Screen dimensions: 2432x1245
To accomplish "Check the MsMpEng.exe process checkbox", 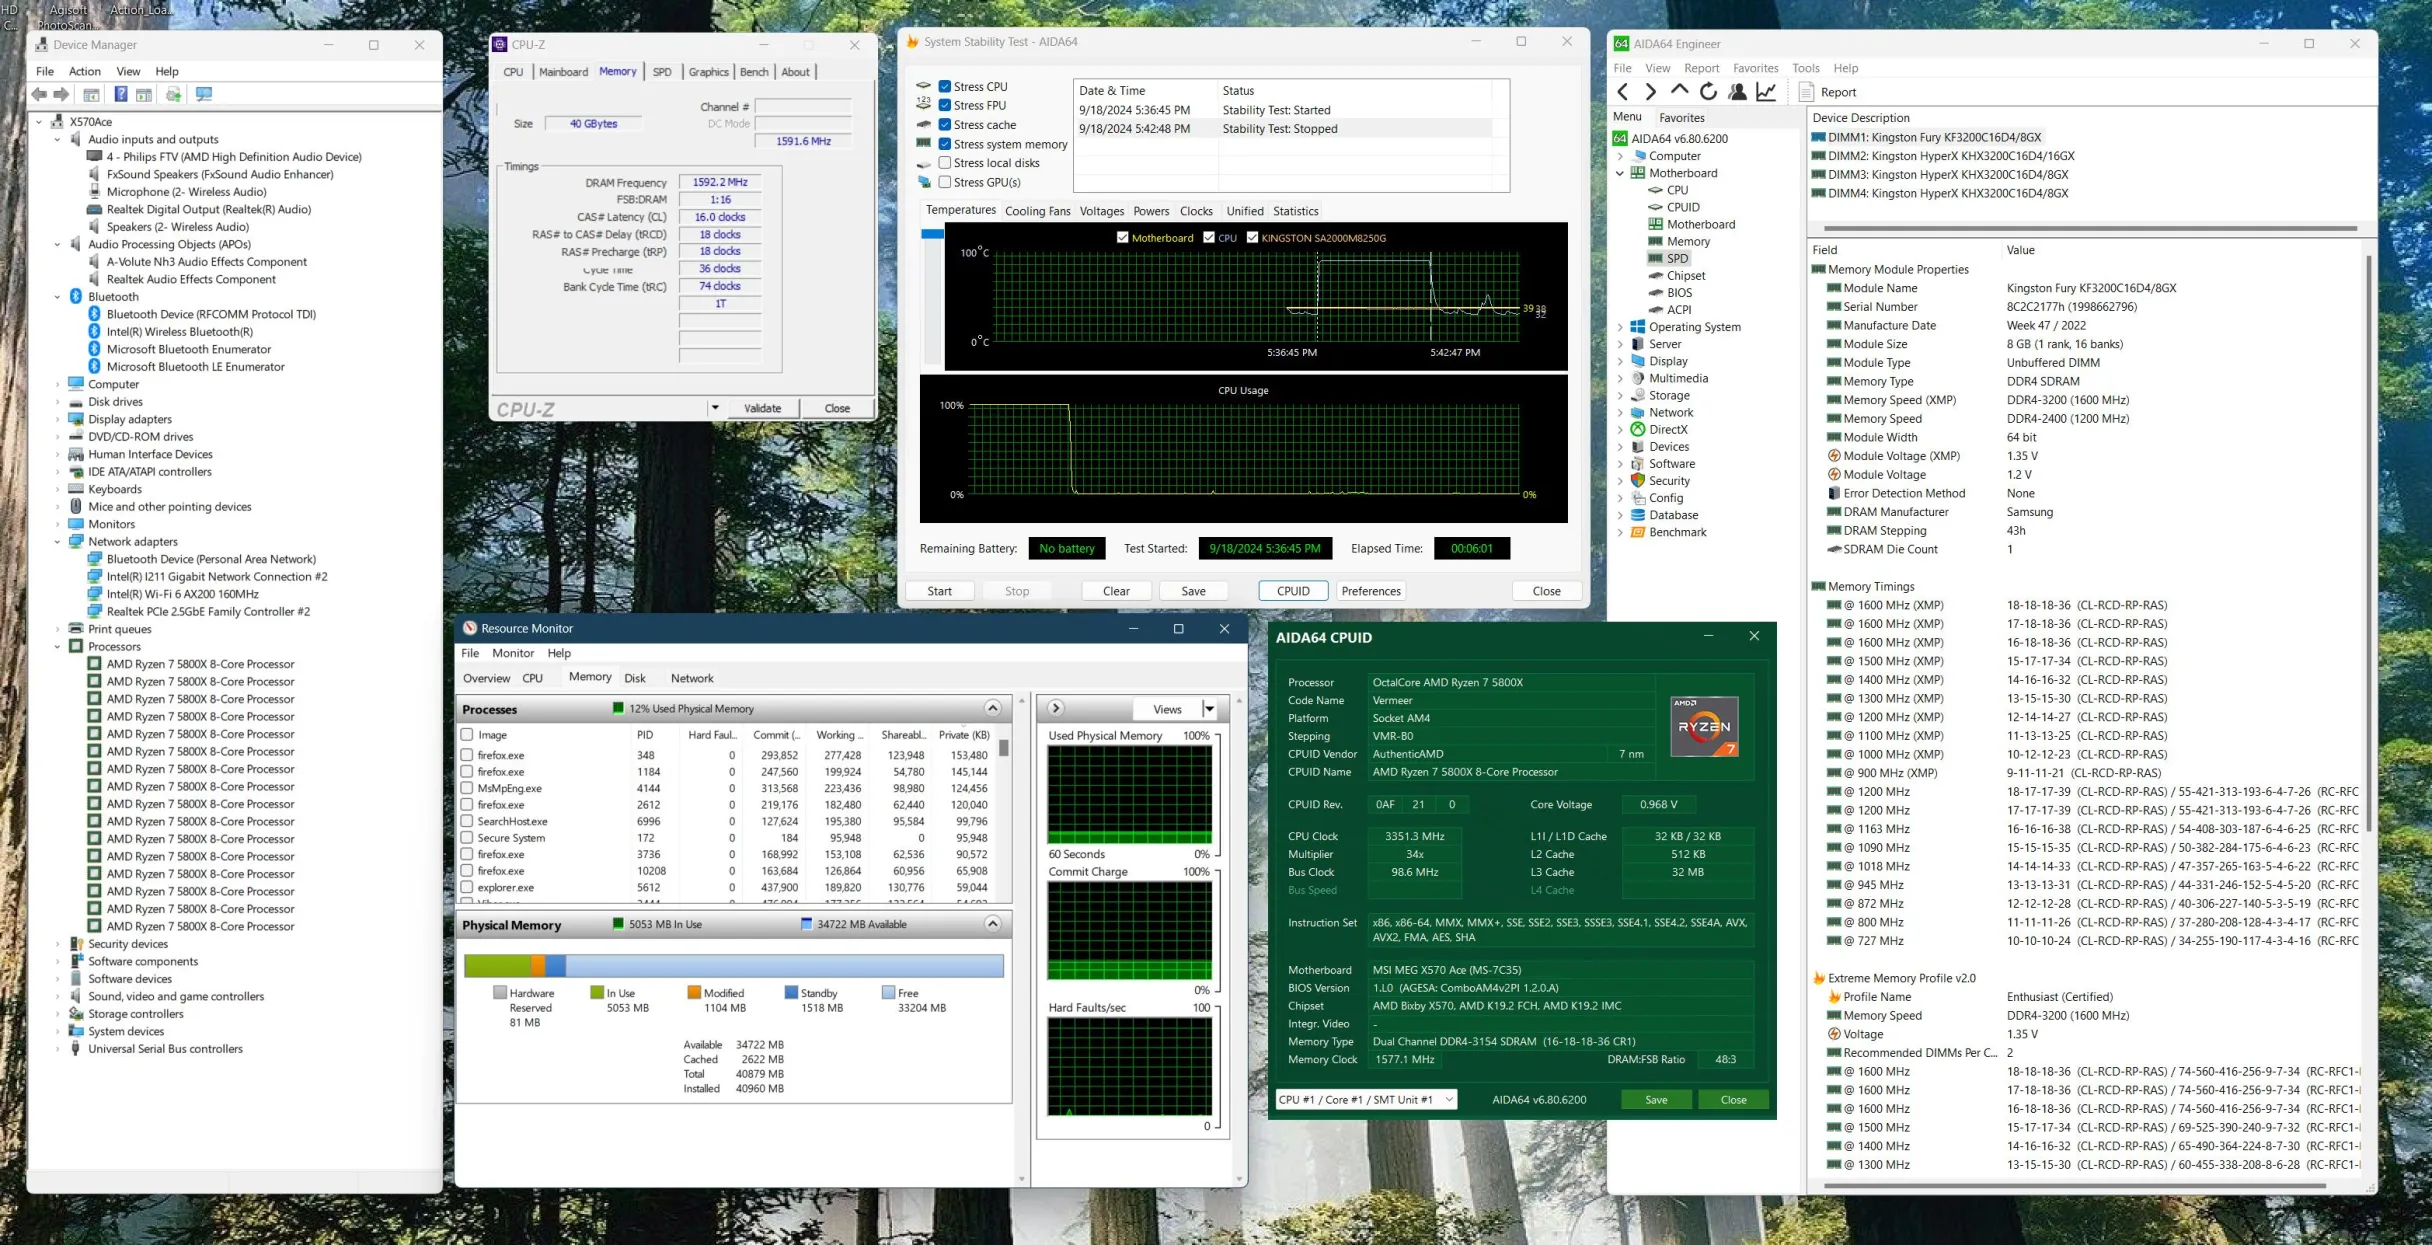I will (x=467, y=788).
